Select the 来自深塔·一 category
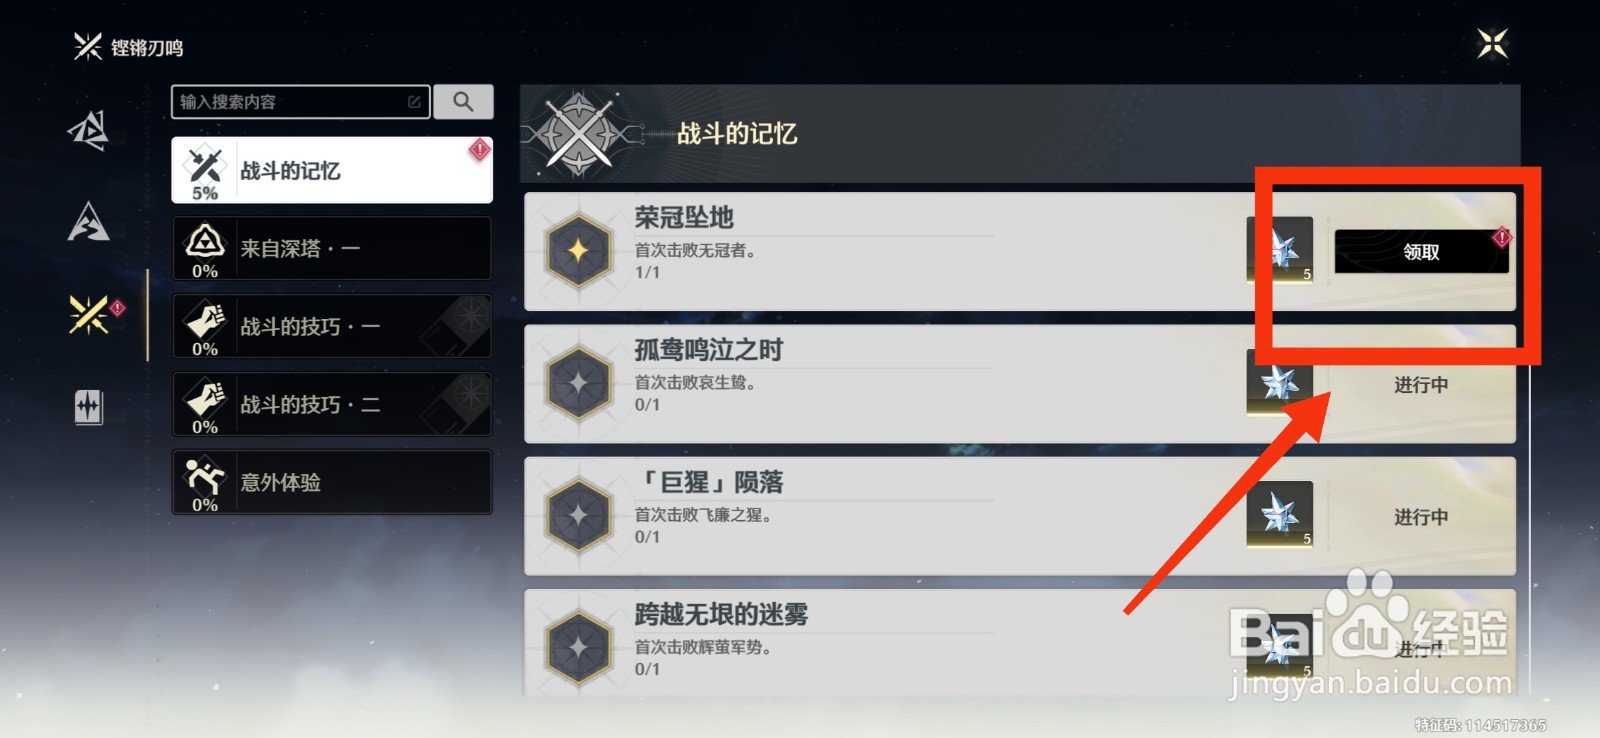 click(x=332, y=248)
